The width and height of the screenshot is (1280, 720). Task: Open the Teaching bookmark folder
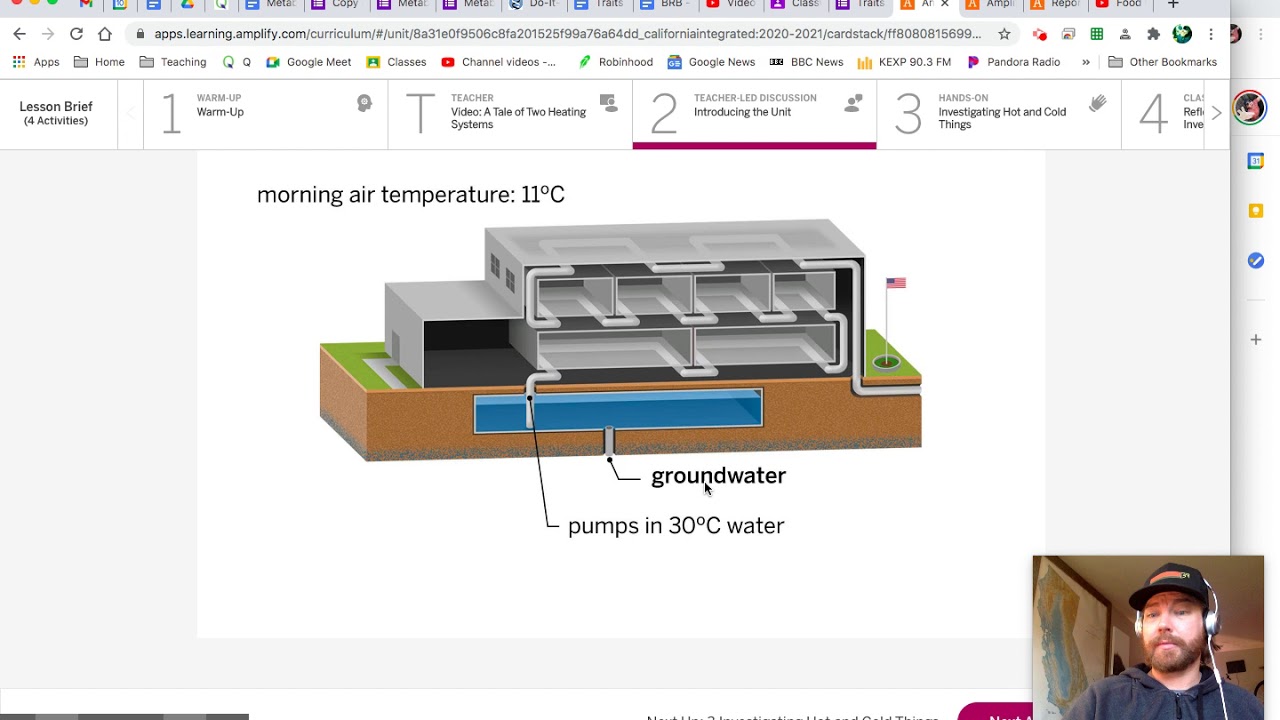tap(173, 62)
